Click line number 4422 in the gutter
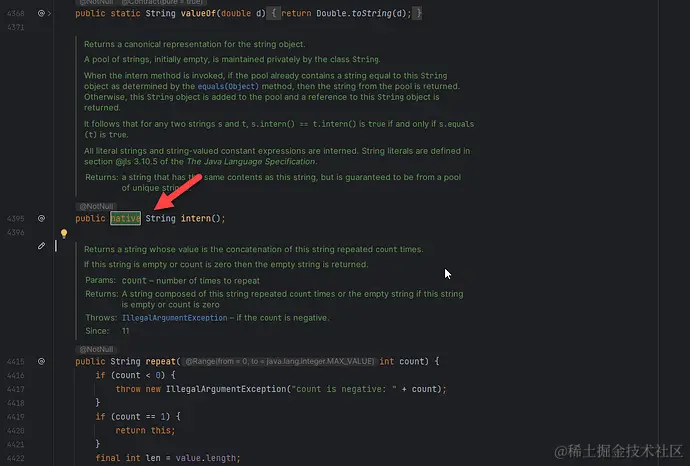This screenshot has height=466, width=690. (16, 458)
